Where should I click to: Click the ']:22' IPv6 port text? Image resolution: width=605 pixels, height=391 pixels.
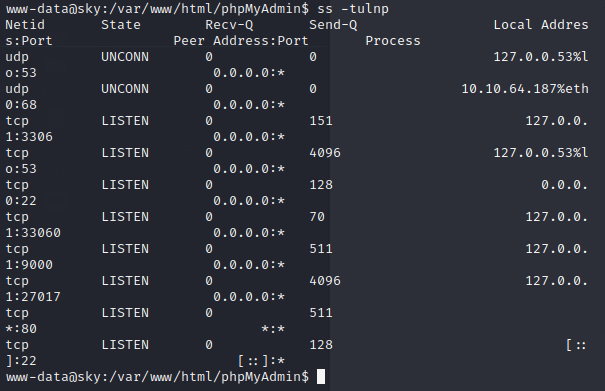click(x=21, y=361)
